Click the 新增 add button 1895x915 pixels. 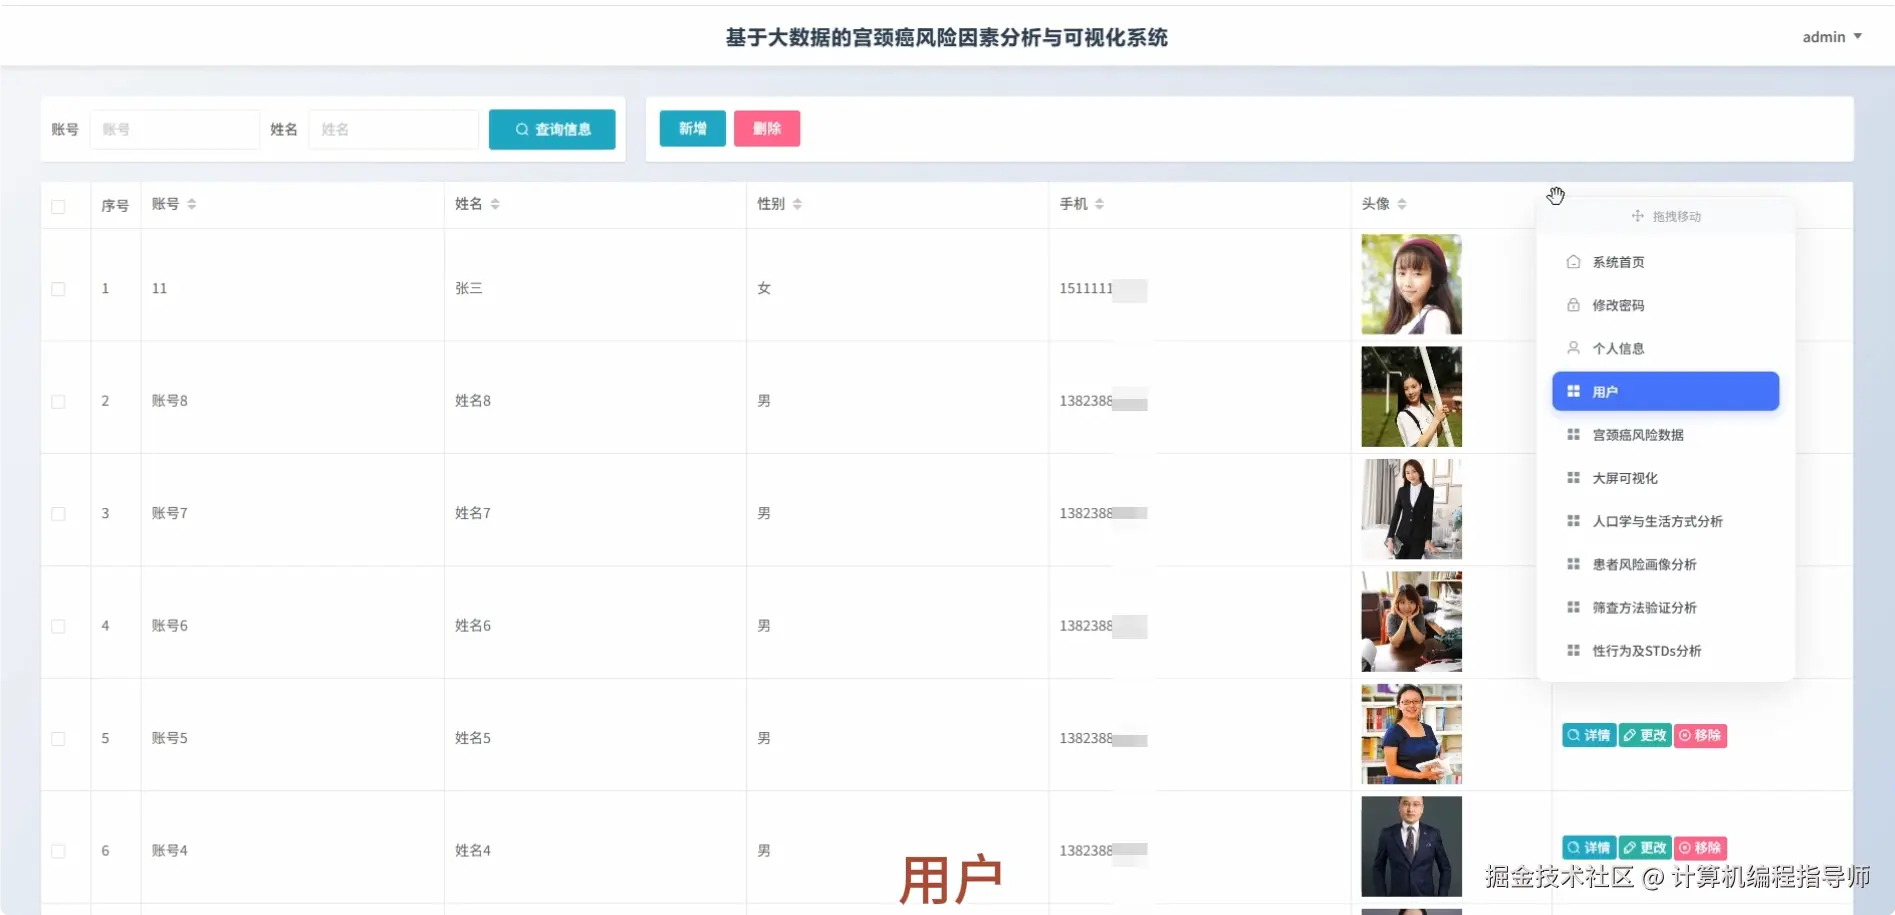coord(692,128)
